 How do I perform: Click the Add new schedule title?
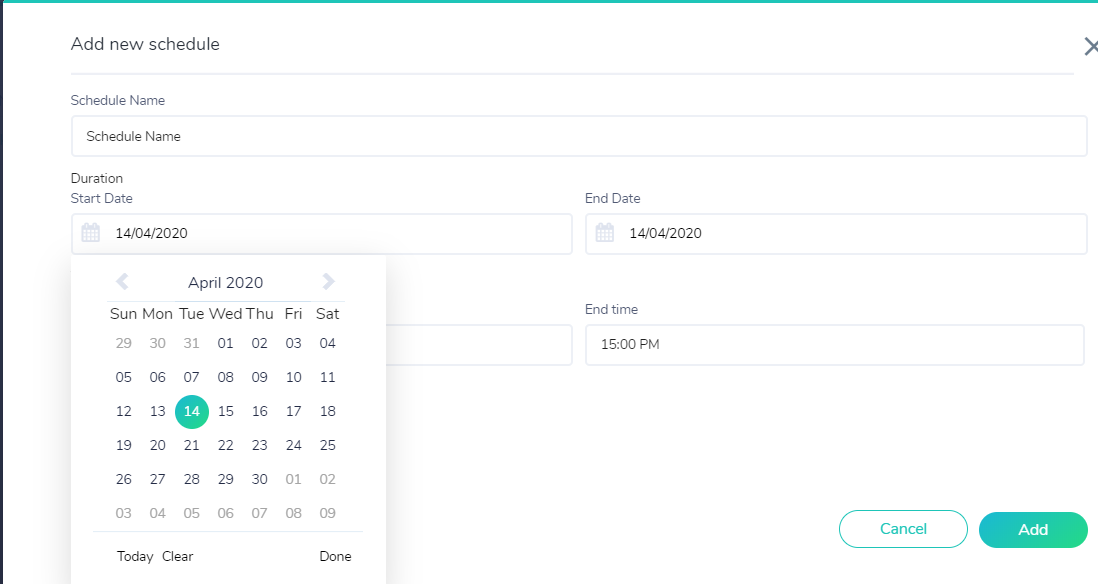pos(145,44)
